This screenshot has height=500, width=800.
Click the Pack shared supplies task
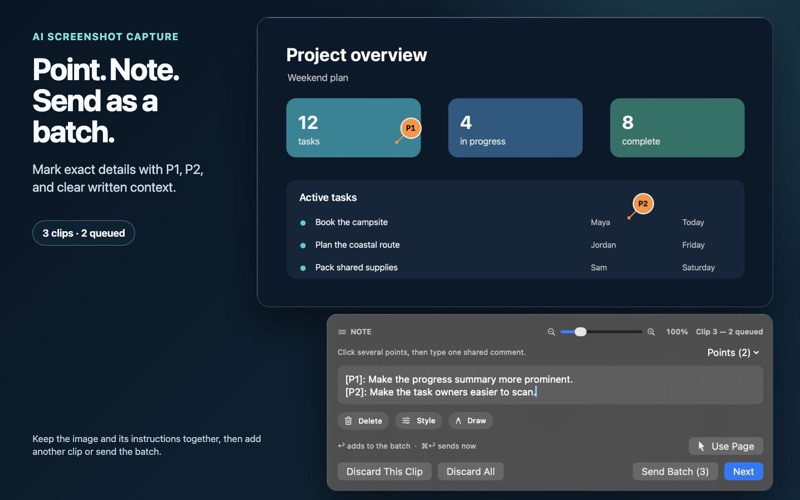point(356,267)
